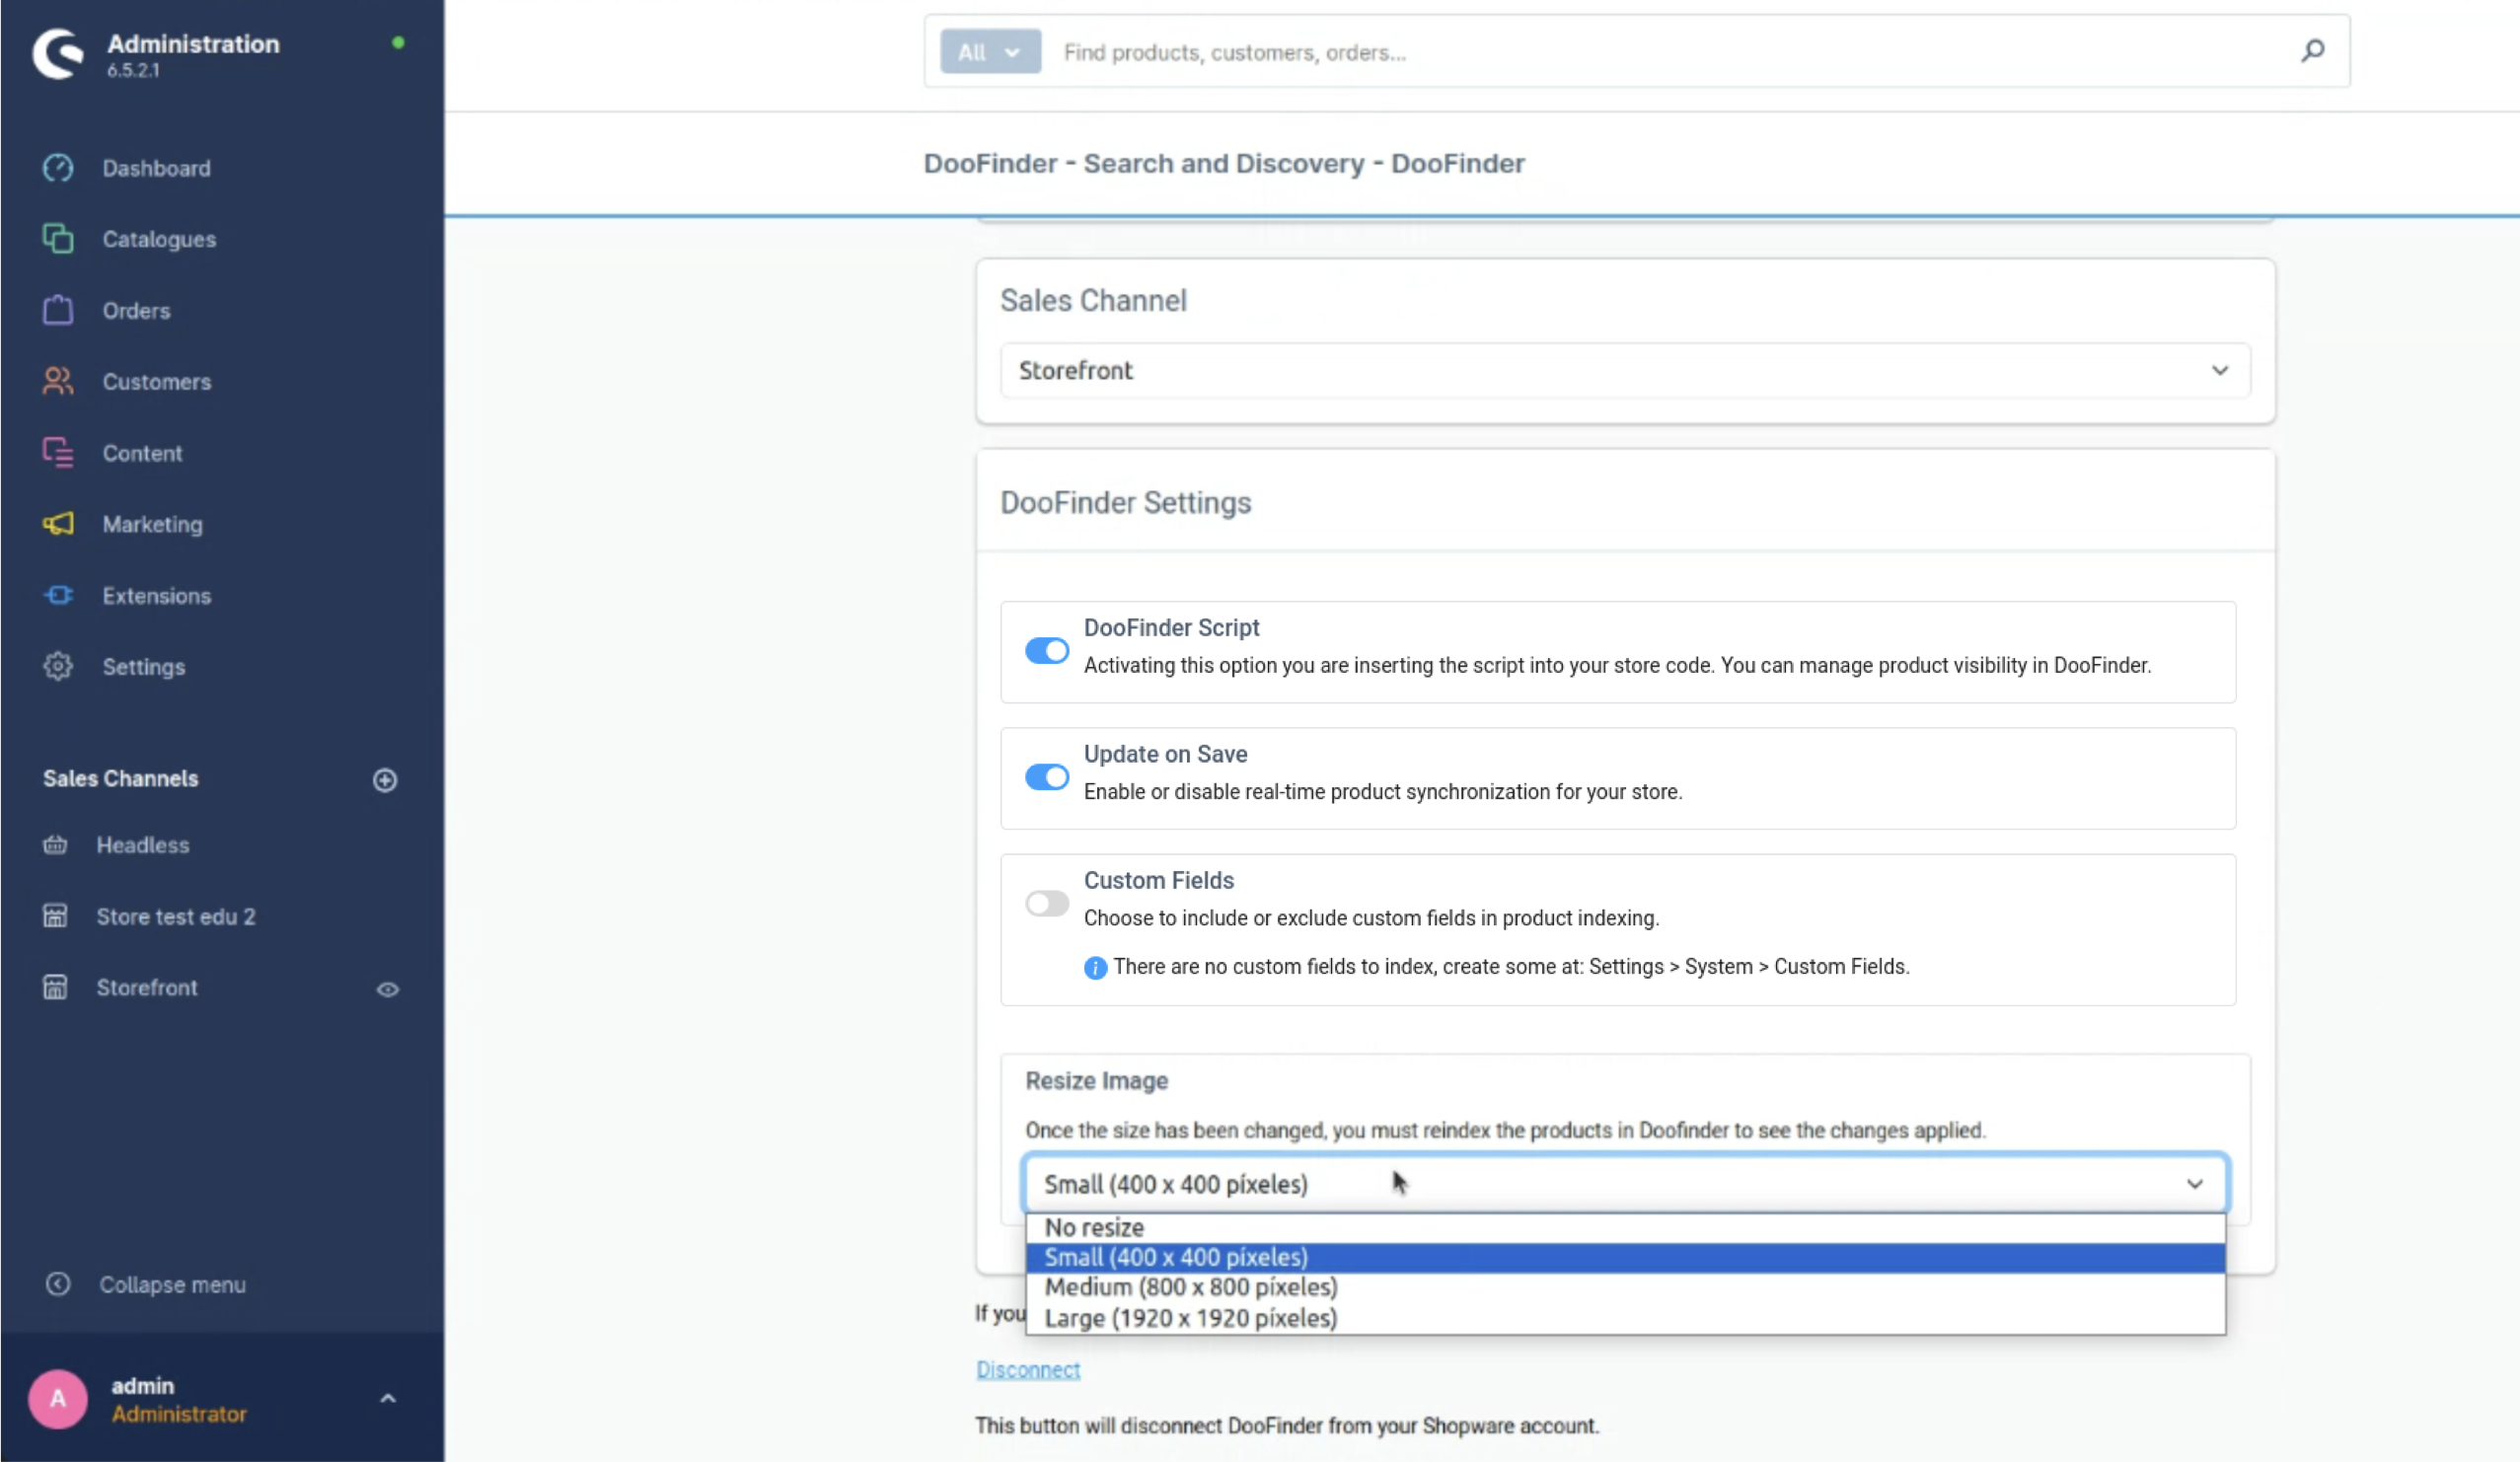Disable the DooFinder Script toggle
Viewport: 2520px width, 1462px height.
[x=1047, y=651]
